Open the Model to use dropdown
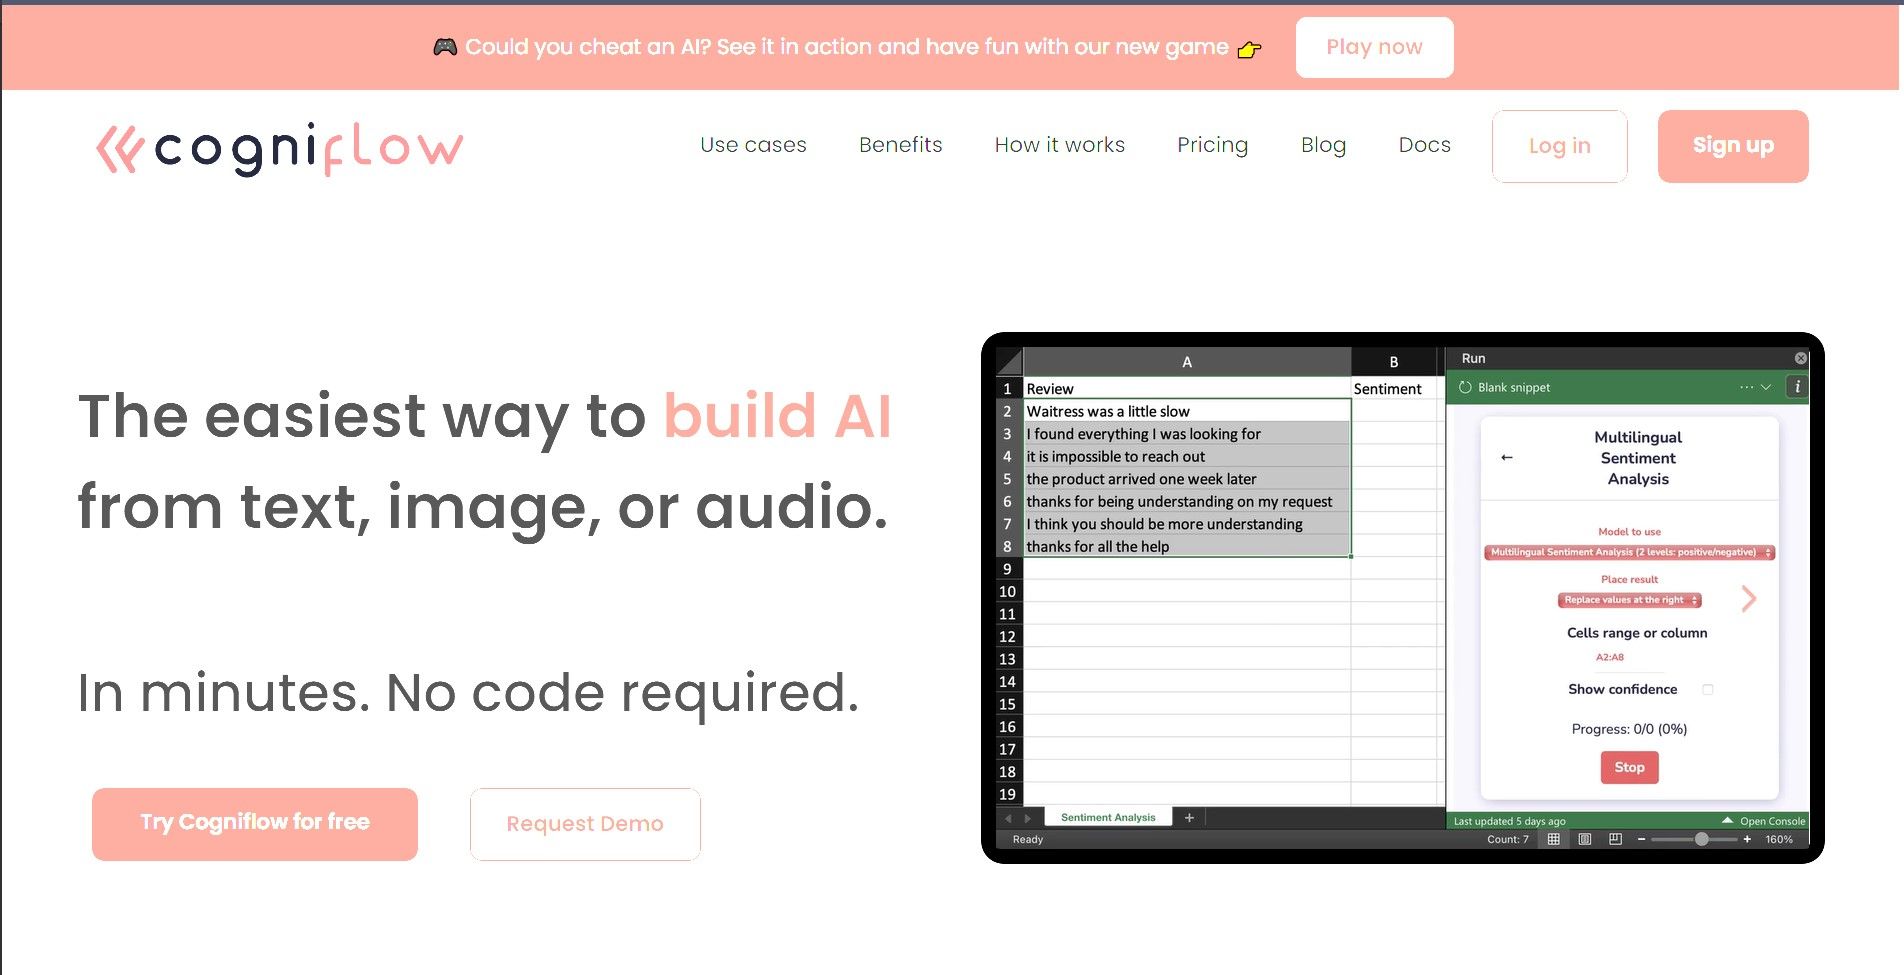 point(1629,552)
